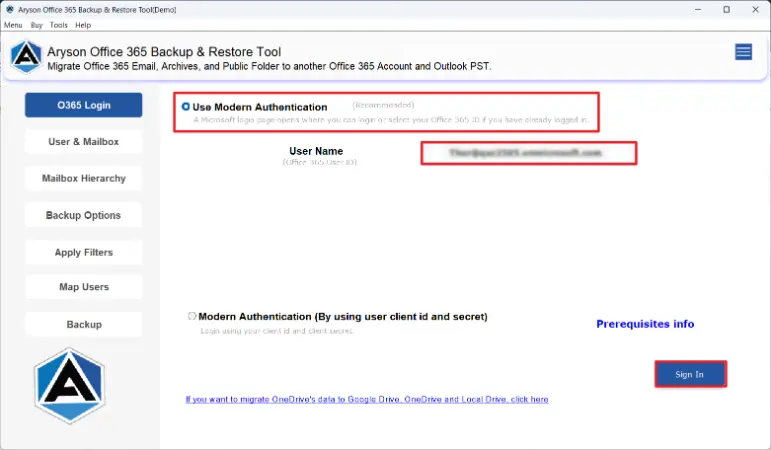
Task: Click 'Aryson Office 365 Backup & Restore Tool' heading
Action: coord(164,52)
